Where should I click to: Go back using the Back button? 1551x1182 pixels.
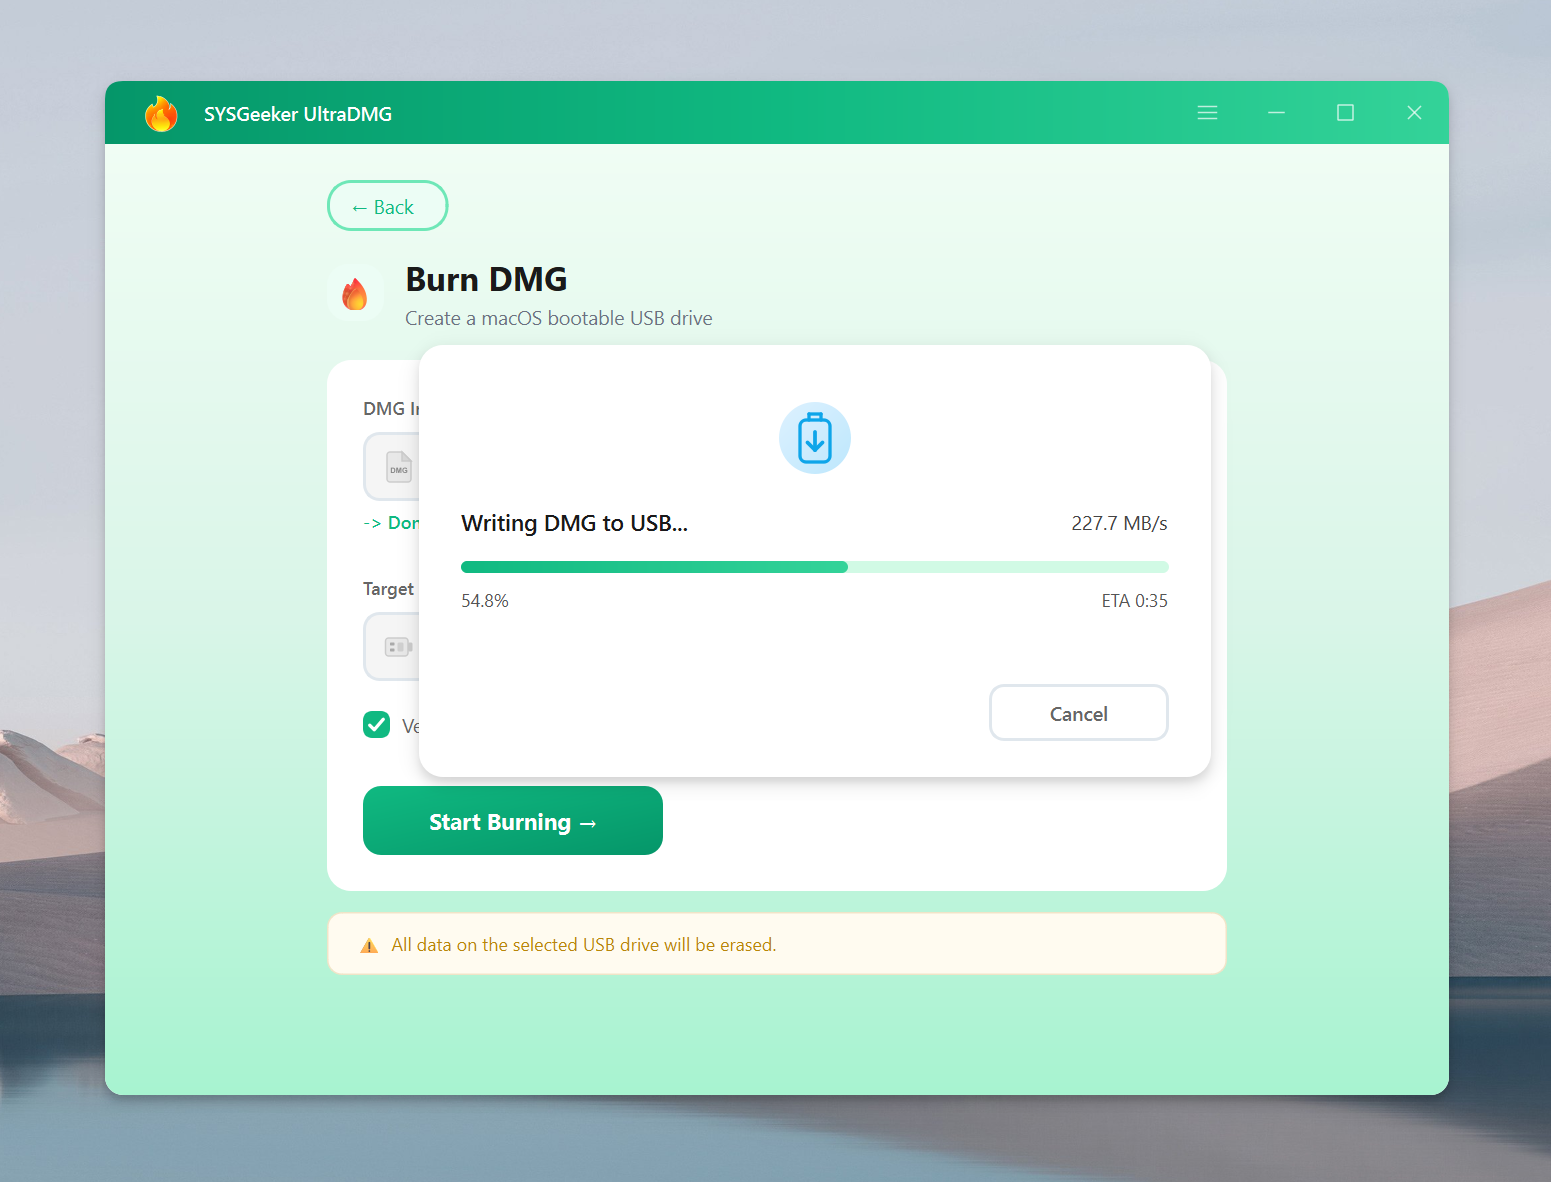coord(387,206)
